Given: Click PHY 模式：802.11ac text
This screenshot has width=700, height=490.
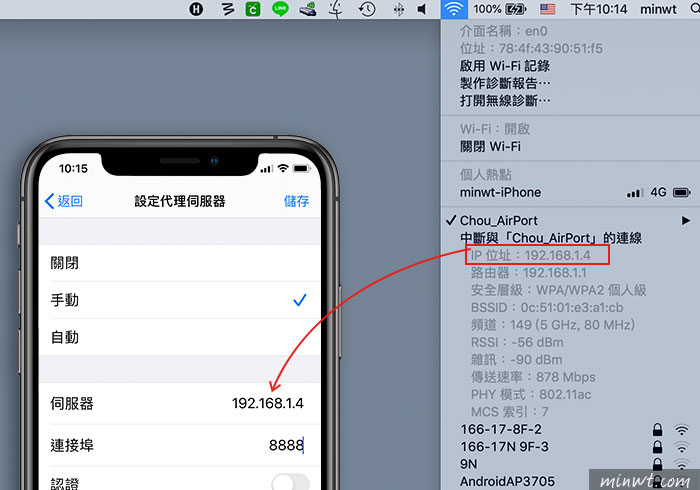Looking at the screenshot, I should (531, 394).
